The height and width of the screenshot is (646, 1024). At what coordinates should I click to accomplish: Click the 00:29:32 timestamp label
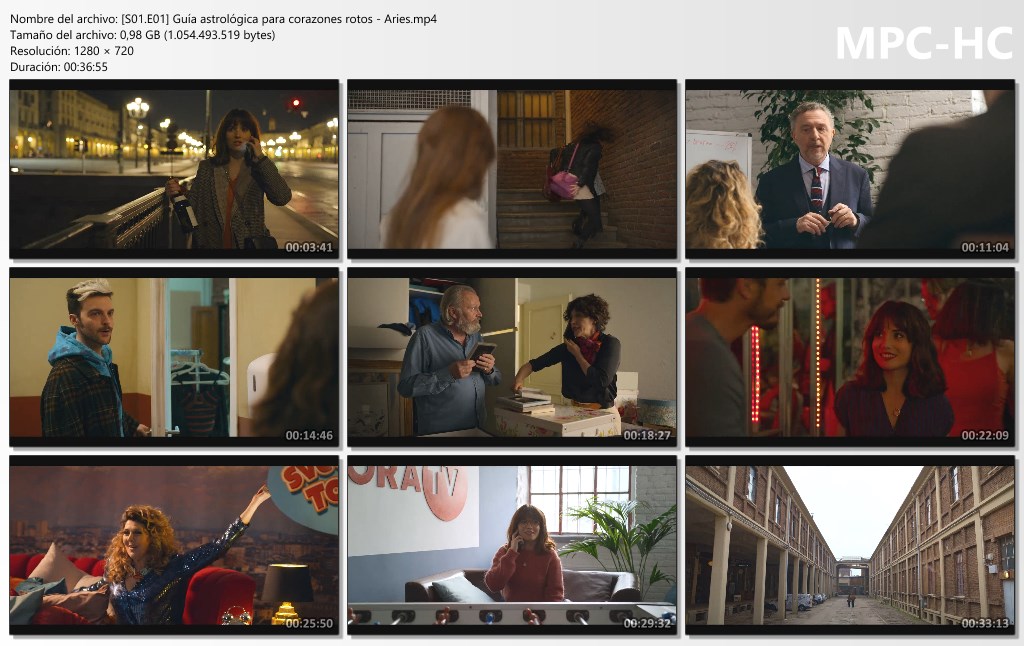647,624
